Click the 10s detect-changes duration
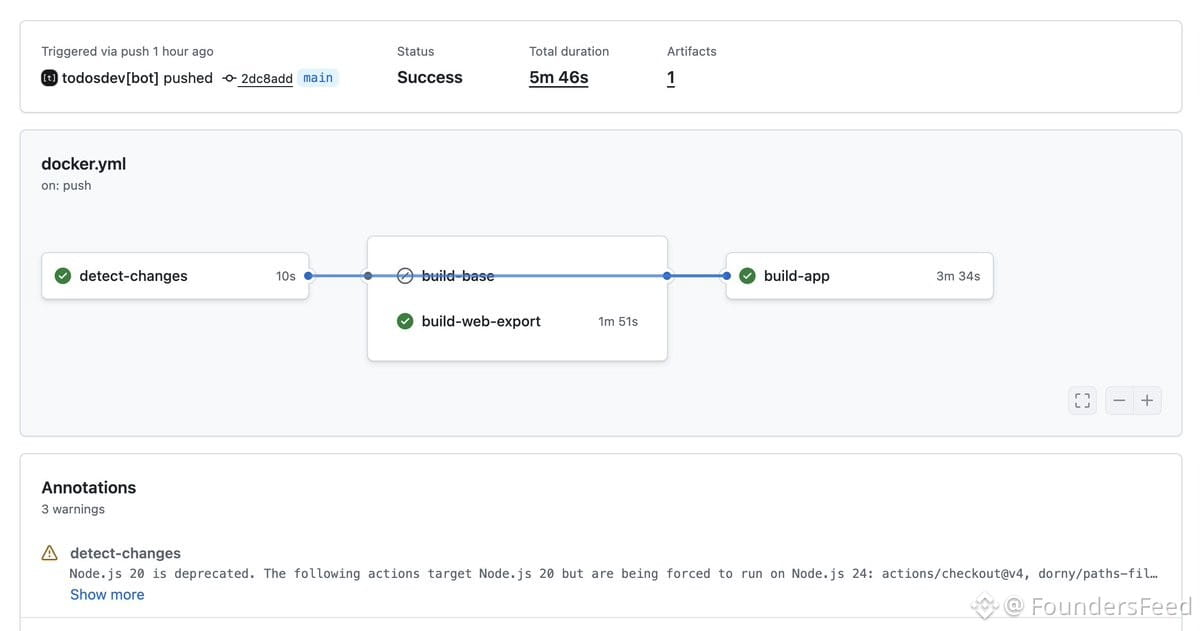 pos(286,276)
